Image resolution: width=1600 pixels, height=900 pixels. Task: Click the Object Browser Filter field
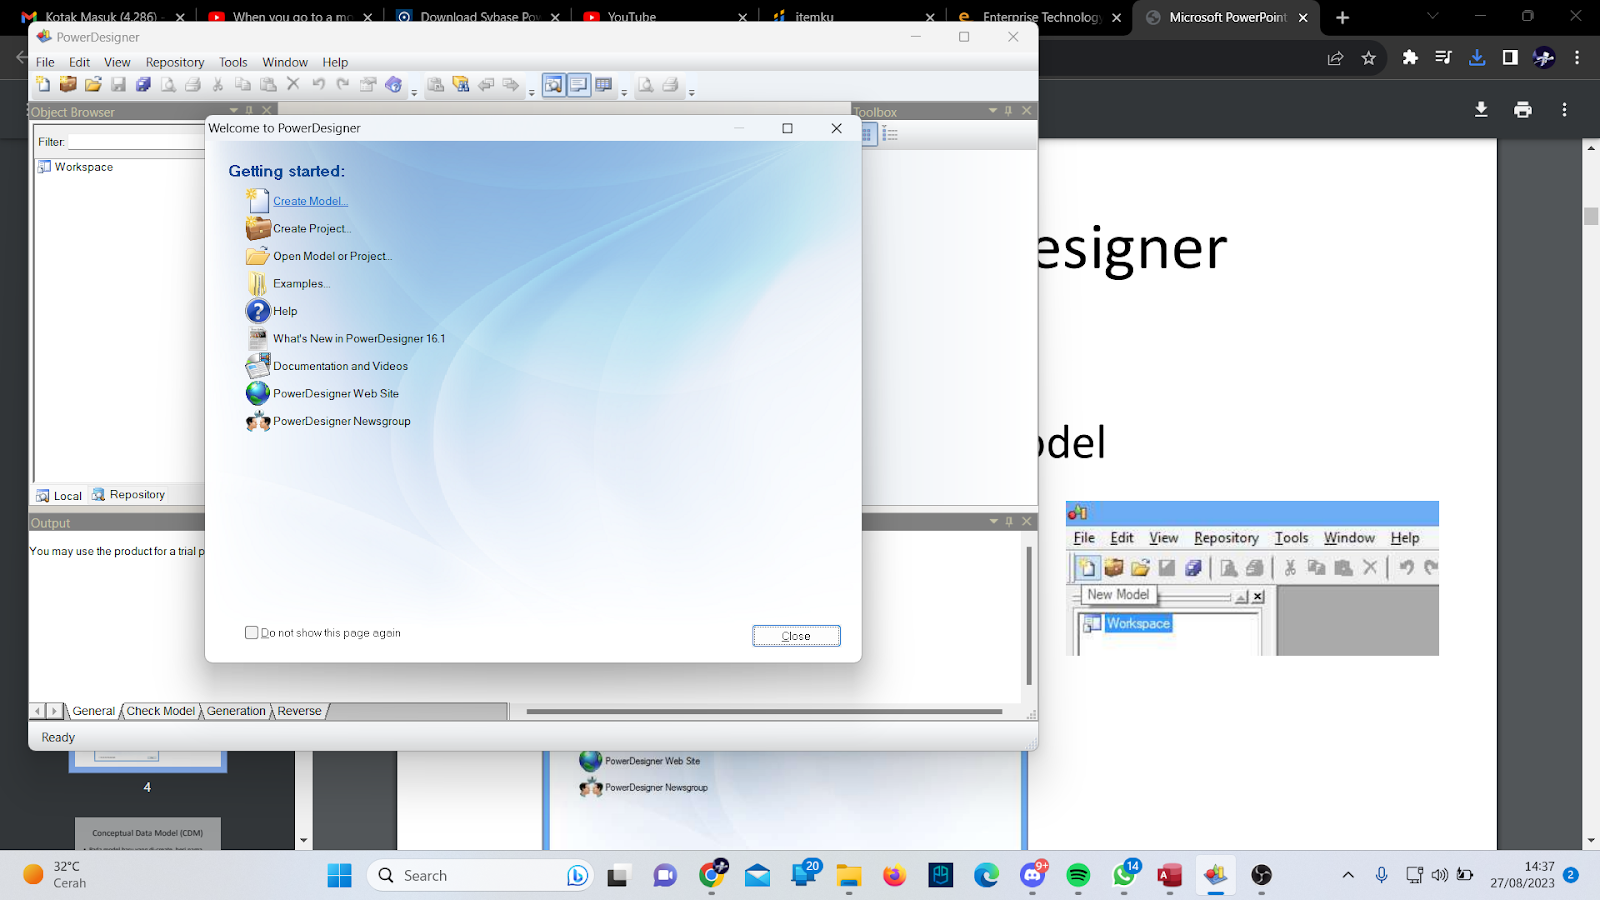point(135,142)
